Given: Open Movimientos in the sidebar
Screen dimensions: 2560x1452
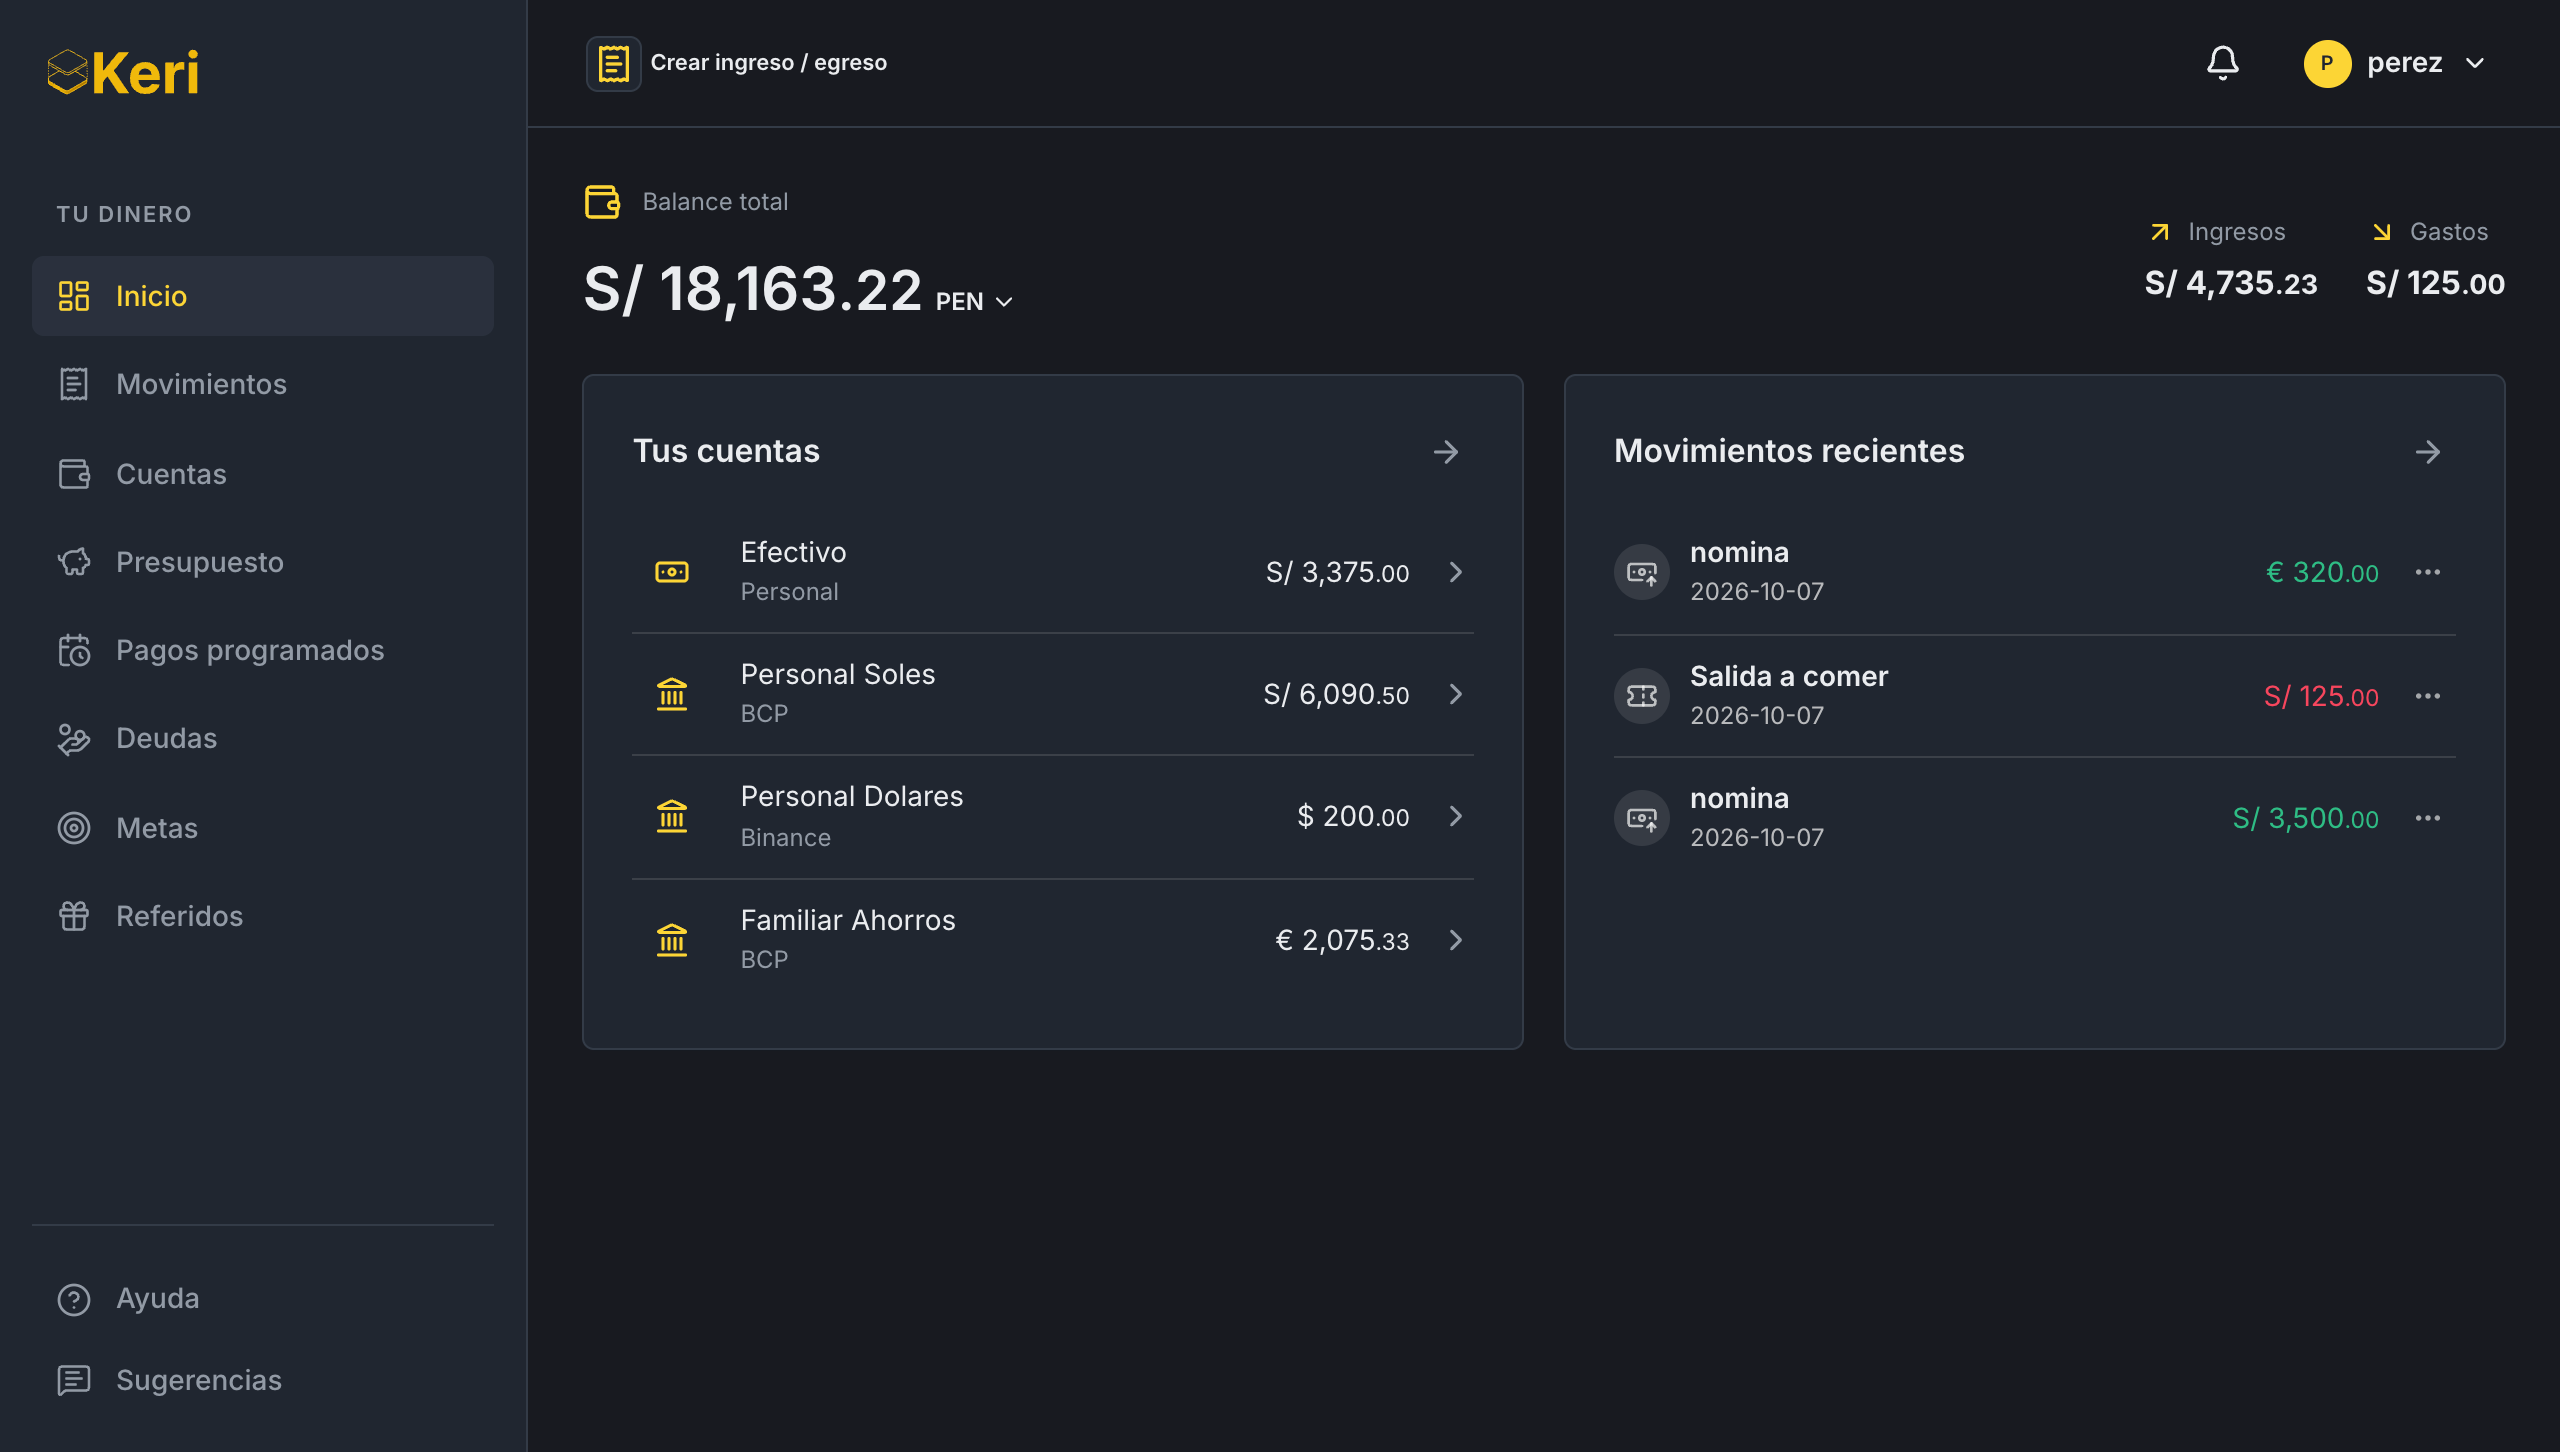Looking at the screenshot, I should (x=263, y=384).
